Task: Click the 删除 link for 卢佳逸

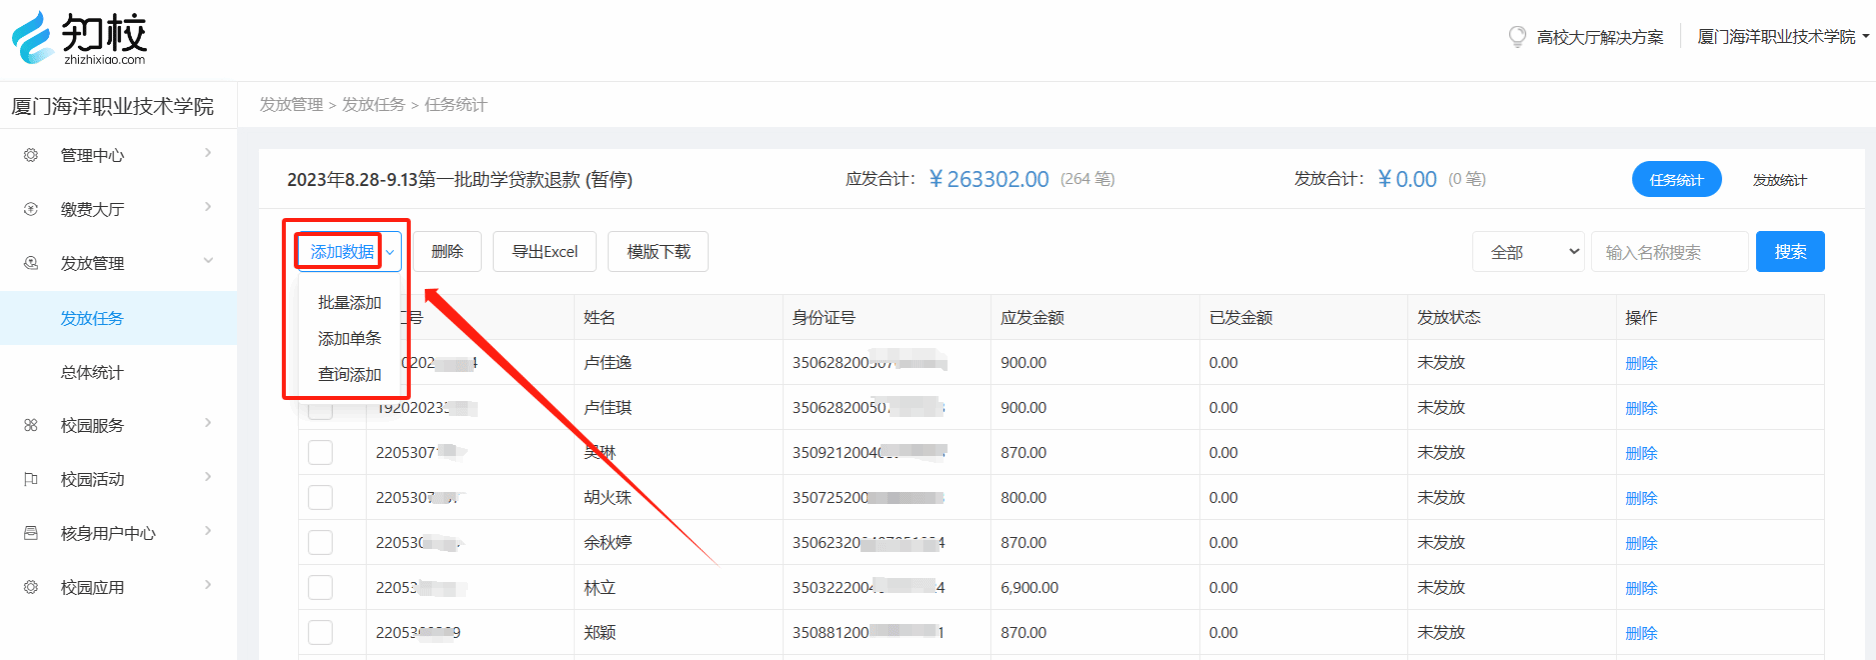Action: pos(1641,363)
